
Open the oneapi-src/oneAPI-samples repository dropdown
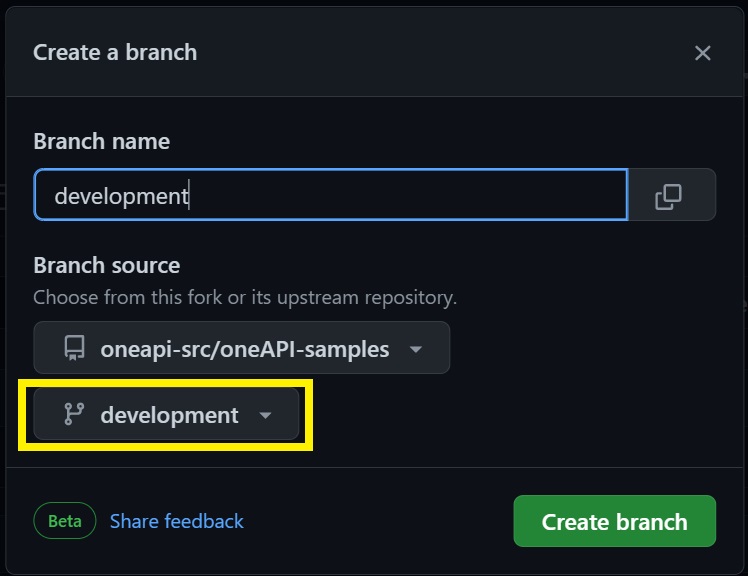tap(241, 348)
